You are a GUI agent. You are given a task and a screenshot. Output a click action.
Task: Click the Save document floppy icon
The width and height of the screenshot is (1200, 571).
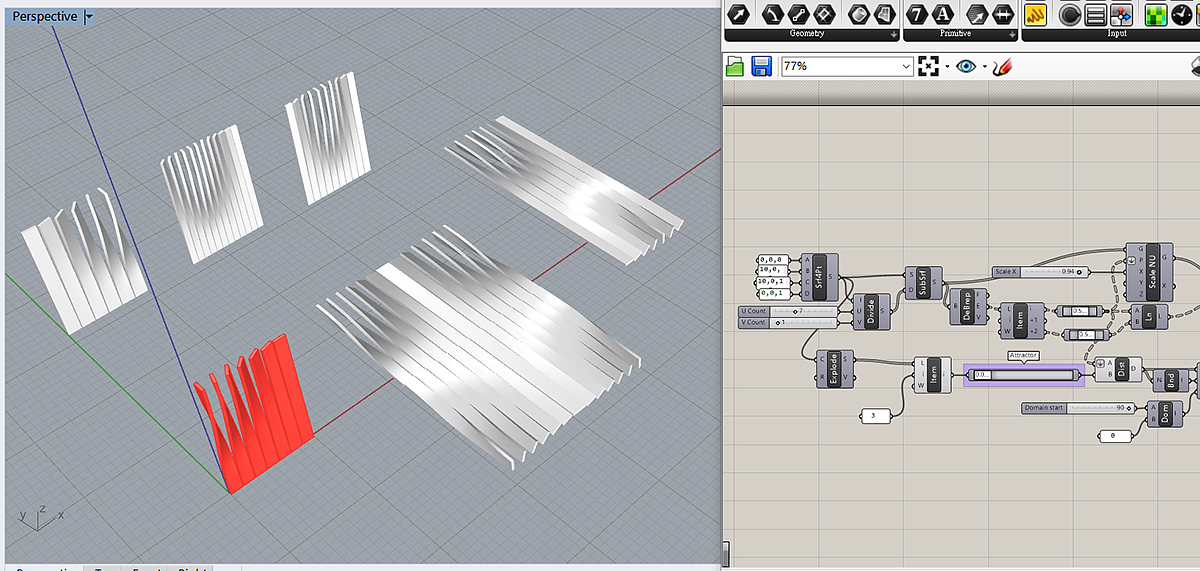(x=761, y=67)
